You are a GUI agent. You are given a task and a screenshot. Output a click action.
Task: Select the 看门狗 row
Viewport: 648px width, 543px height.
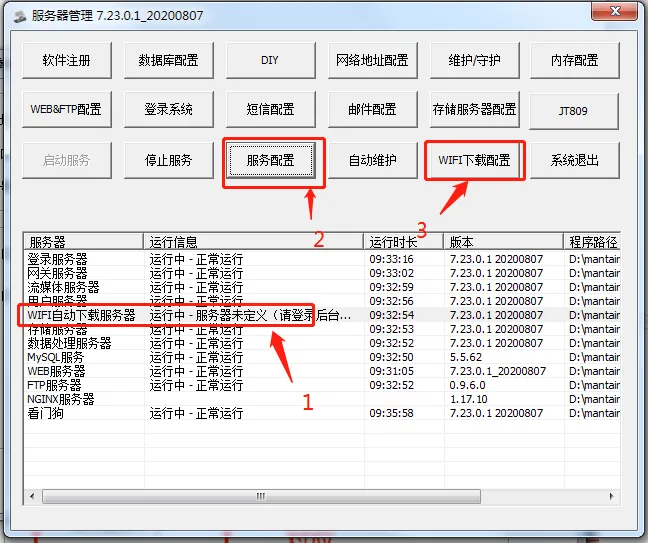point(322,413)
